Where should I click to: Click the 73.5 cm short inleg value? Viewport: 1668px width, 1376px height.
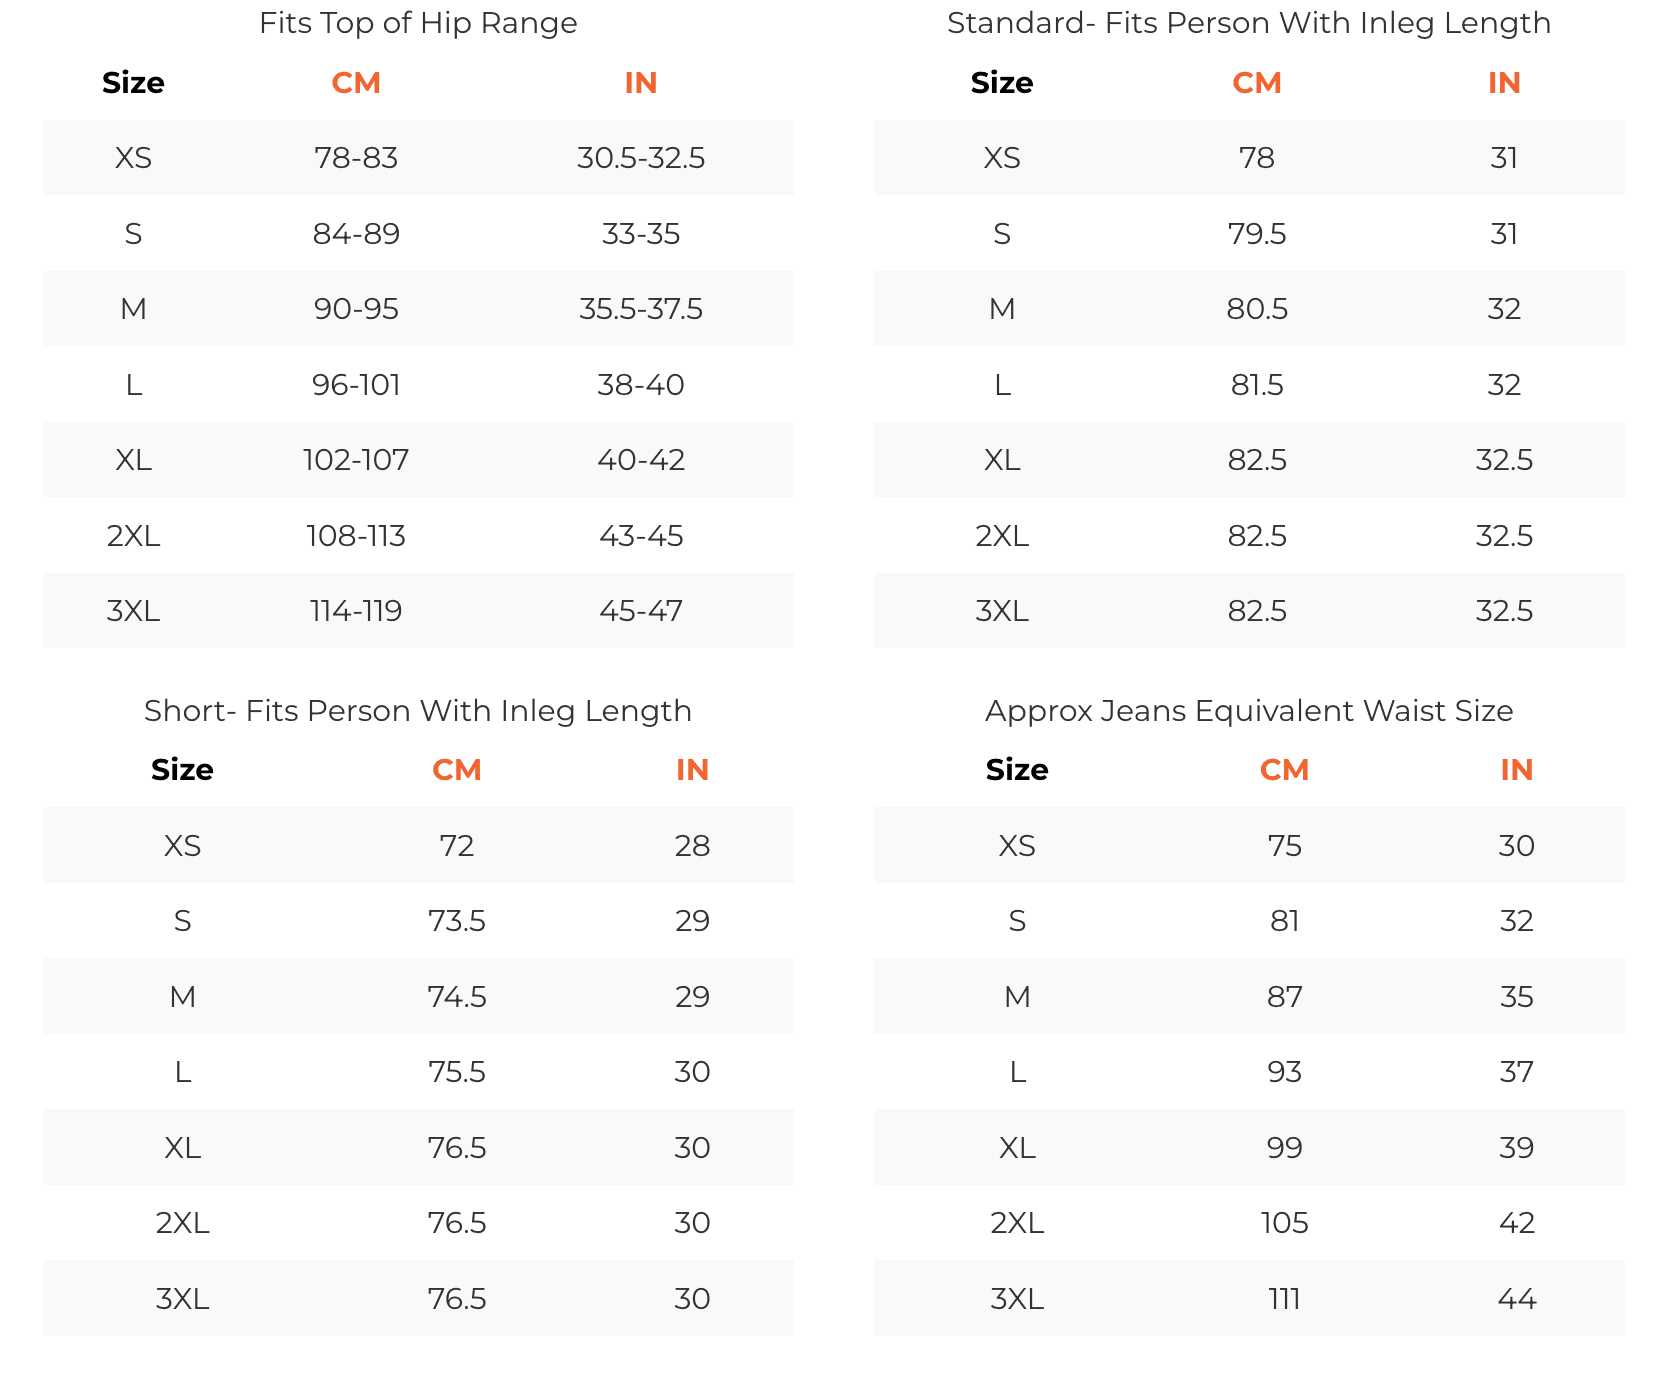click(x=457, y=921)
